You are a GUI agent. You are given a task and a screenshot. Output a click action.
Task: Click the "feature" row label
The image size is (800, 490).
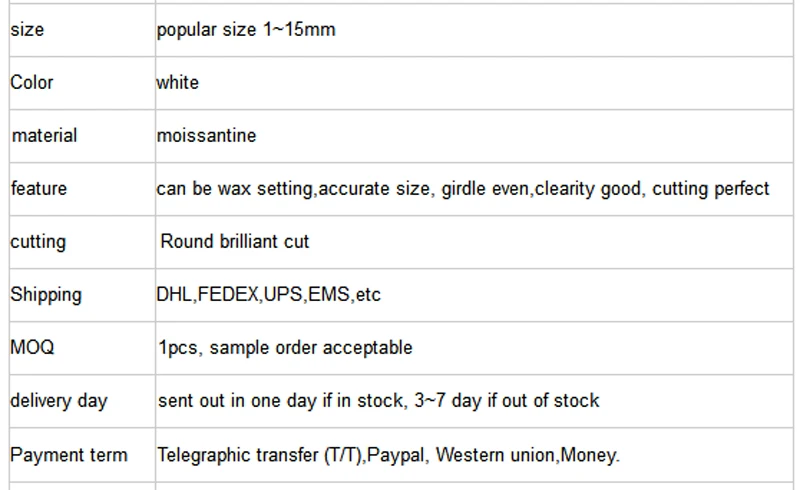tap(38, 189)
